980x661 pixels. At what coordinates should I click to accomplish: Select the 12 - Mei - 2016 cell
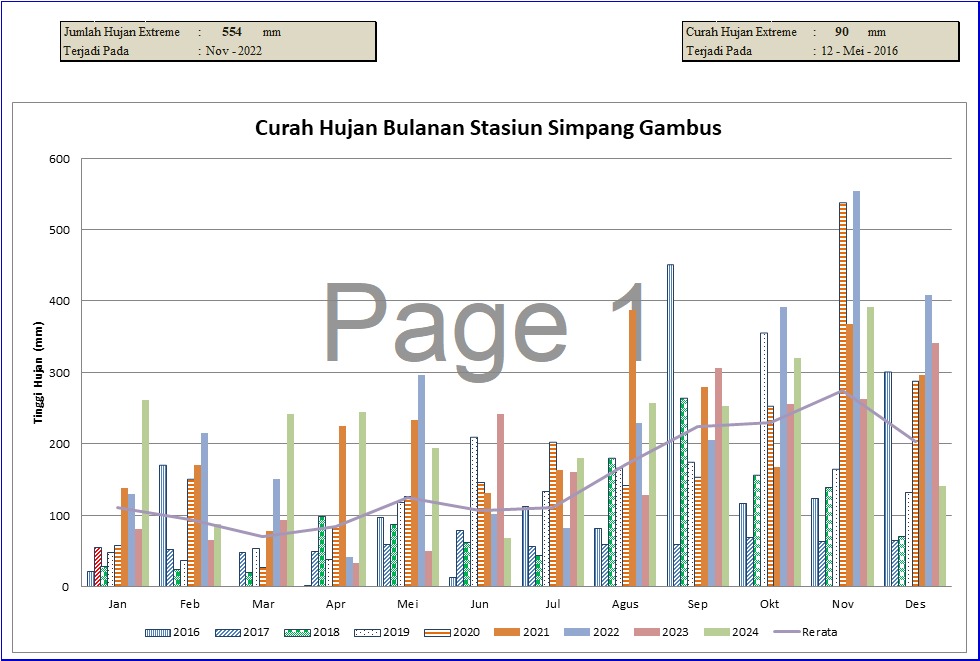point(859,51)
